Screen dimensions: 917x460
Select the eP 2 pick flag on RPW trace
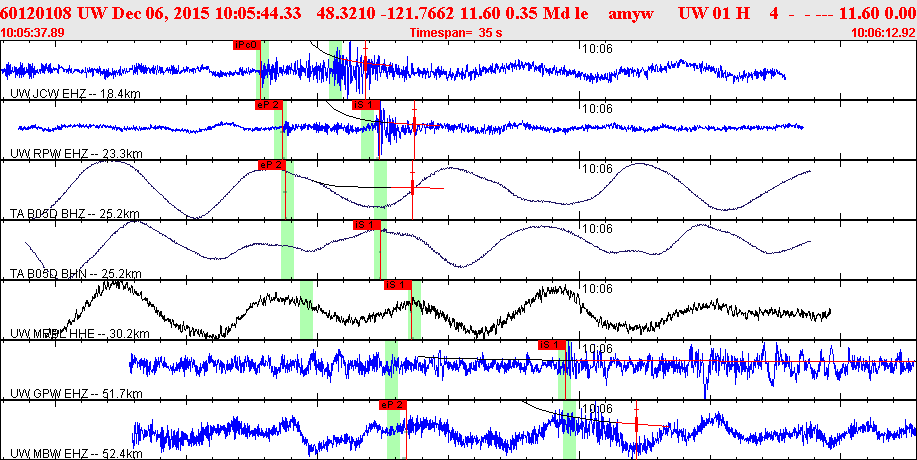coord(268,105)
